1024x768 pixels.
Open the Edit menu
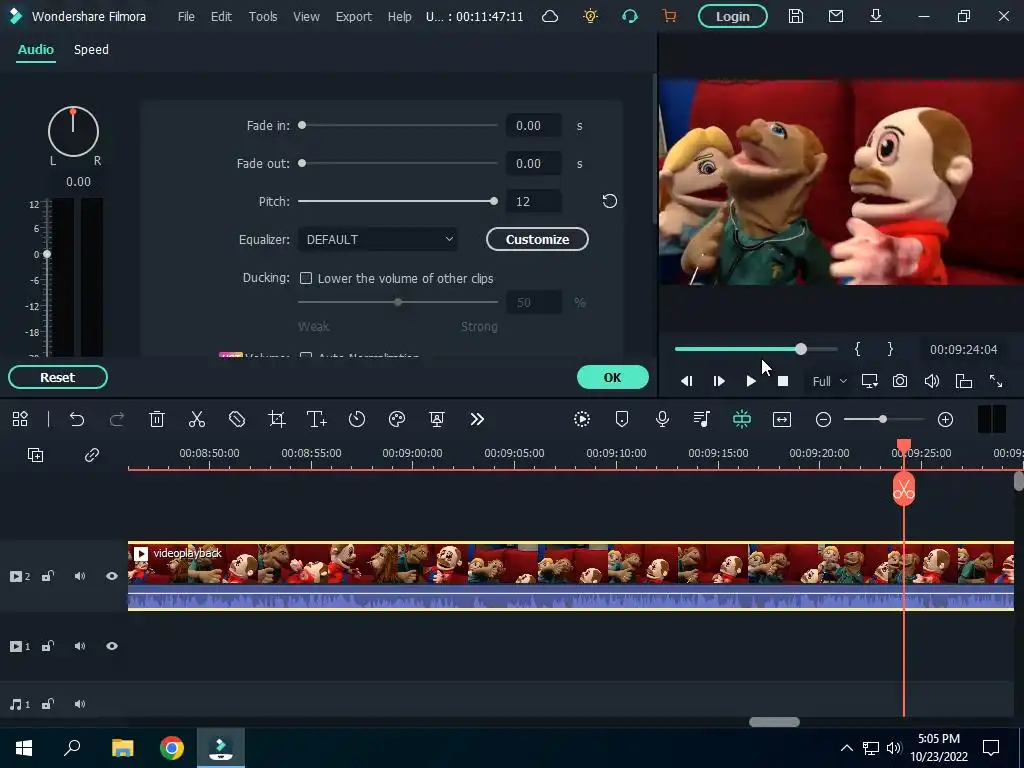[x=221, y=16]
